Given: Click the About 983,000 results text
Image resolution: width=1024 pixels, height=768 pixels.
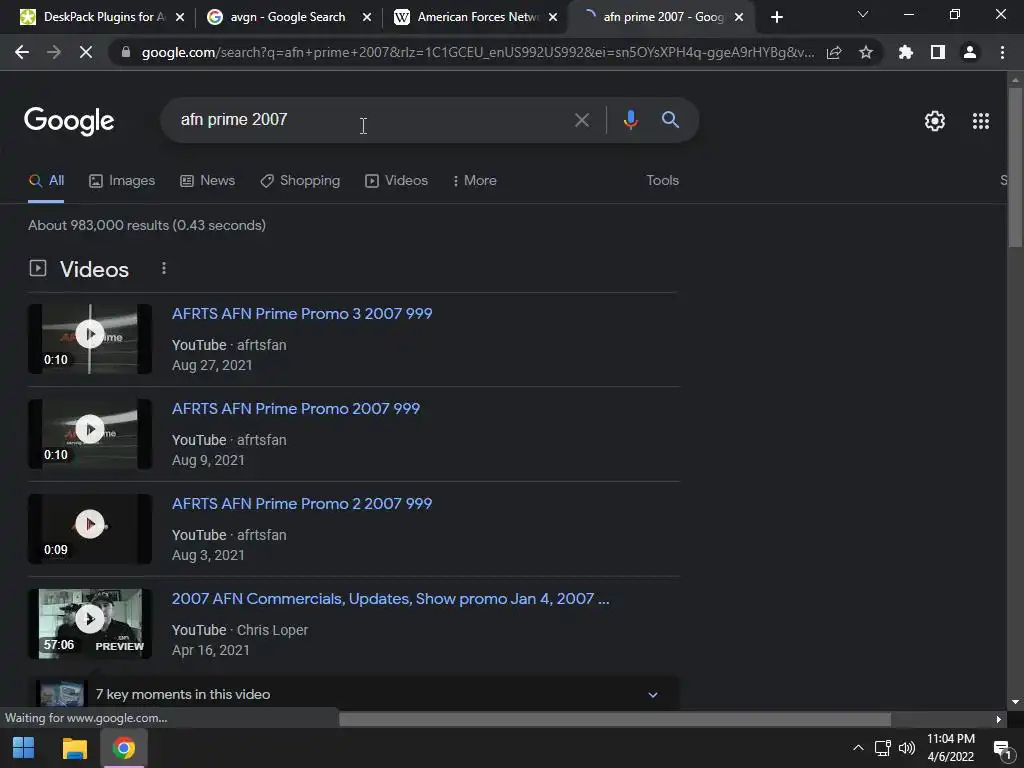Looking at the screenshot, I should 147,225.
